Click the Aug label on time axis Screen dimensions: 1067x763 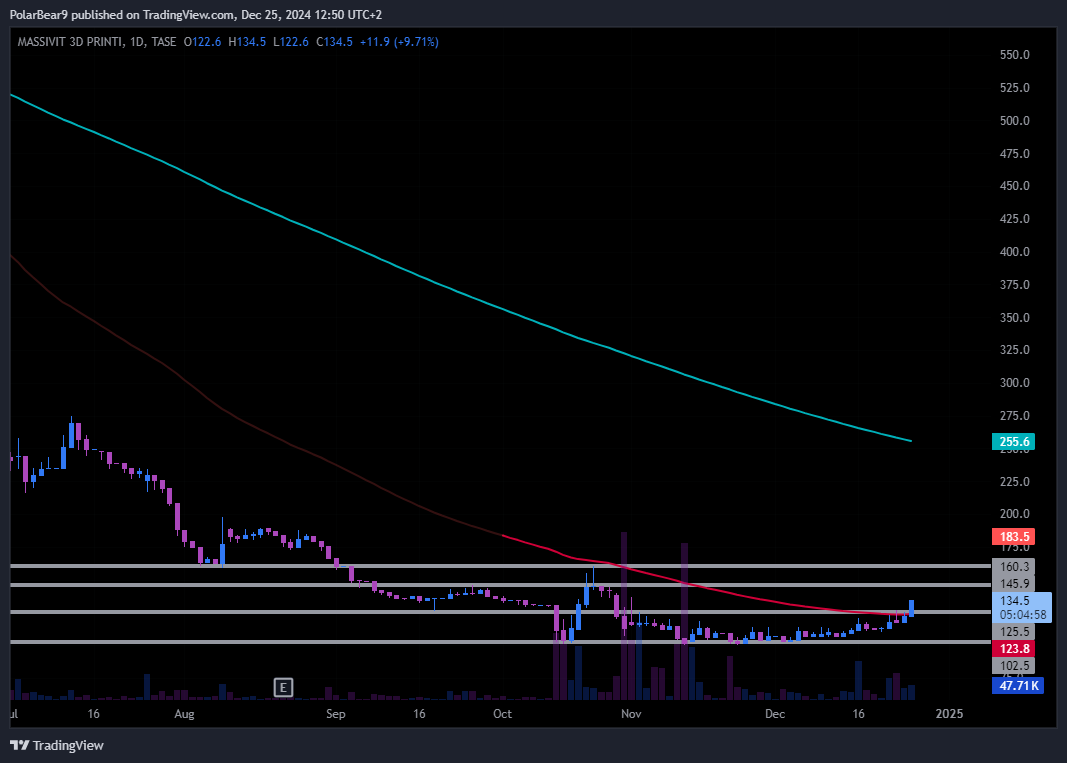coord(184,713)
